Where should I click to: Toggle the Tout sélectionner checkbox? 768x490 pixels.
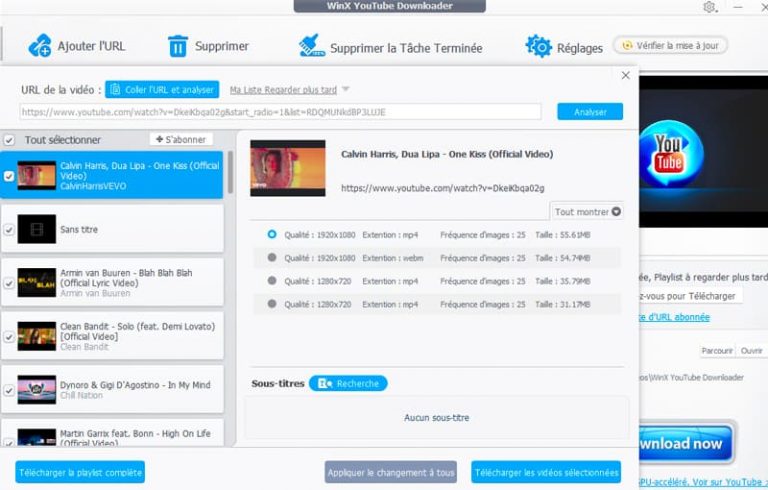(9, 140)
